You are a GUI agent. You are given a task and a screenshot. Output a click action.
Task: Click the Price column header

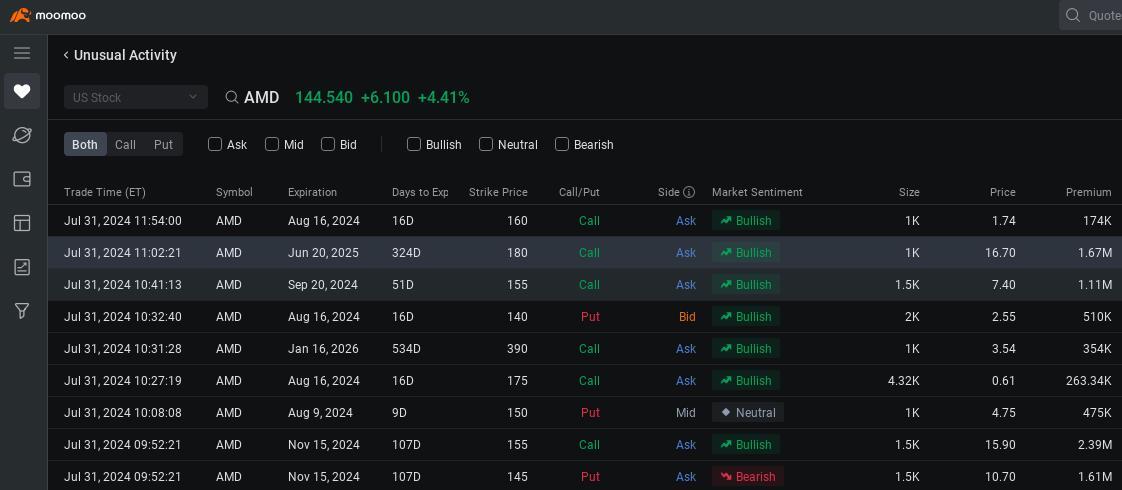(1003, 192)
